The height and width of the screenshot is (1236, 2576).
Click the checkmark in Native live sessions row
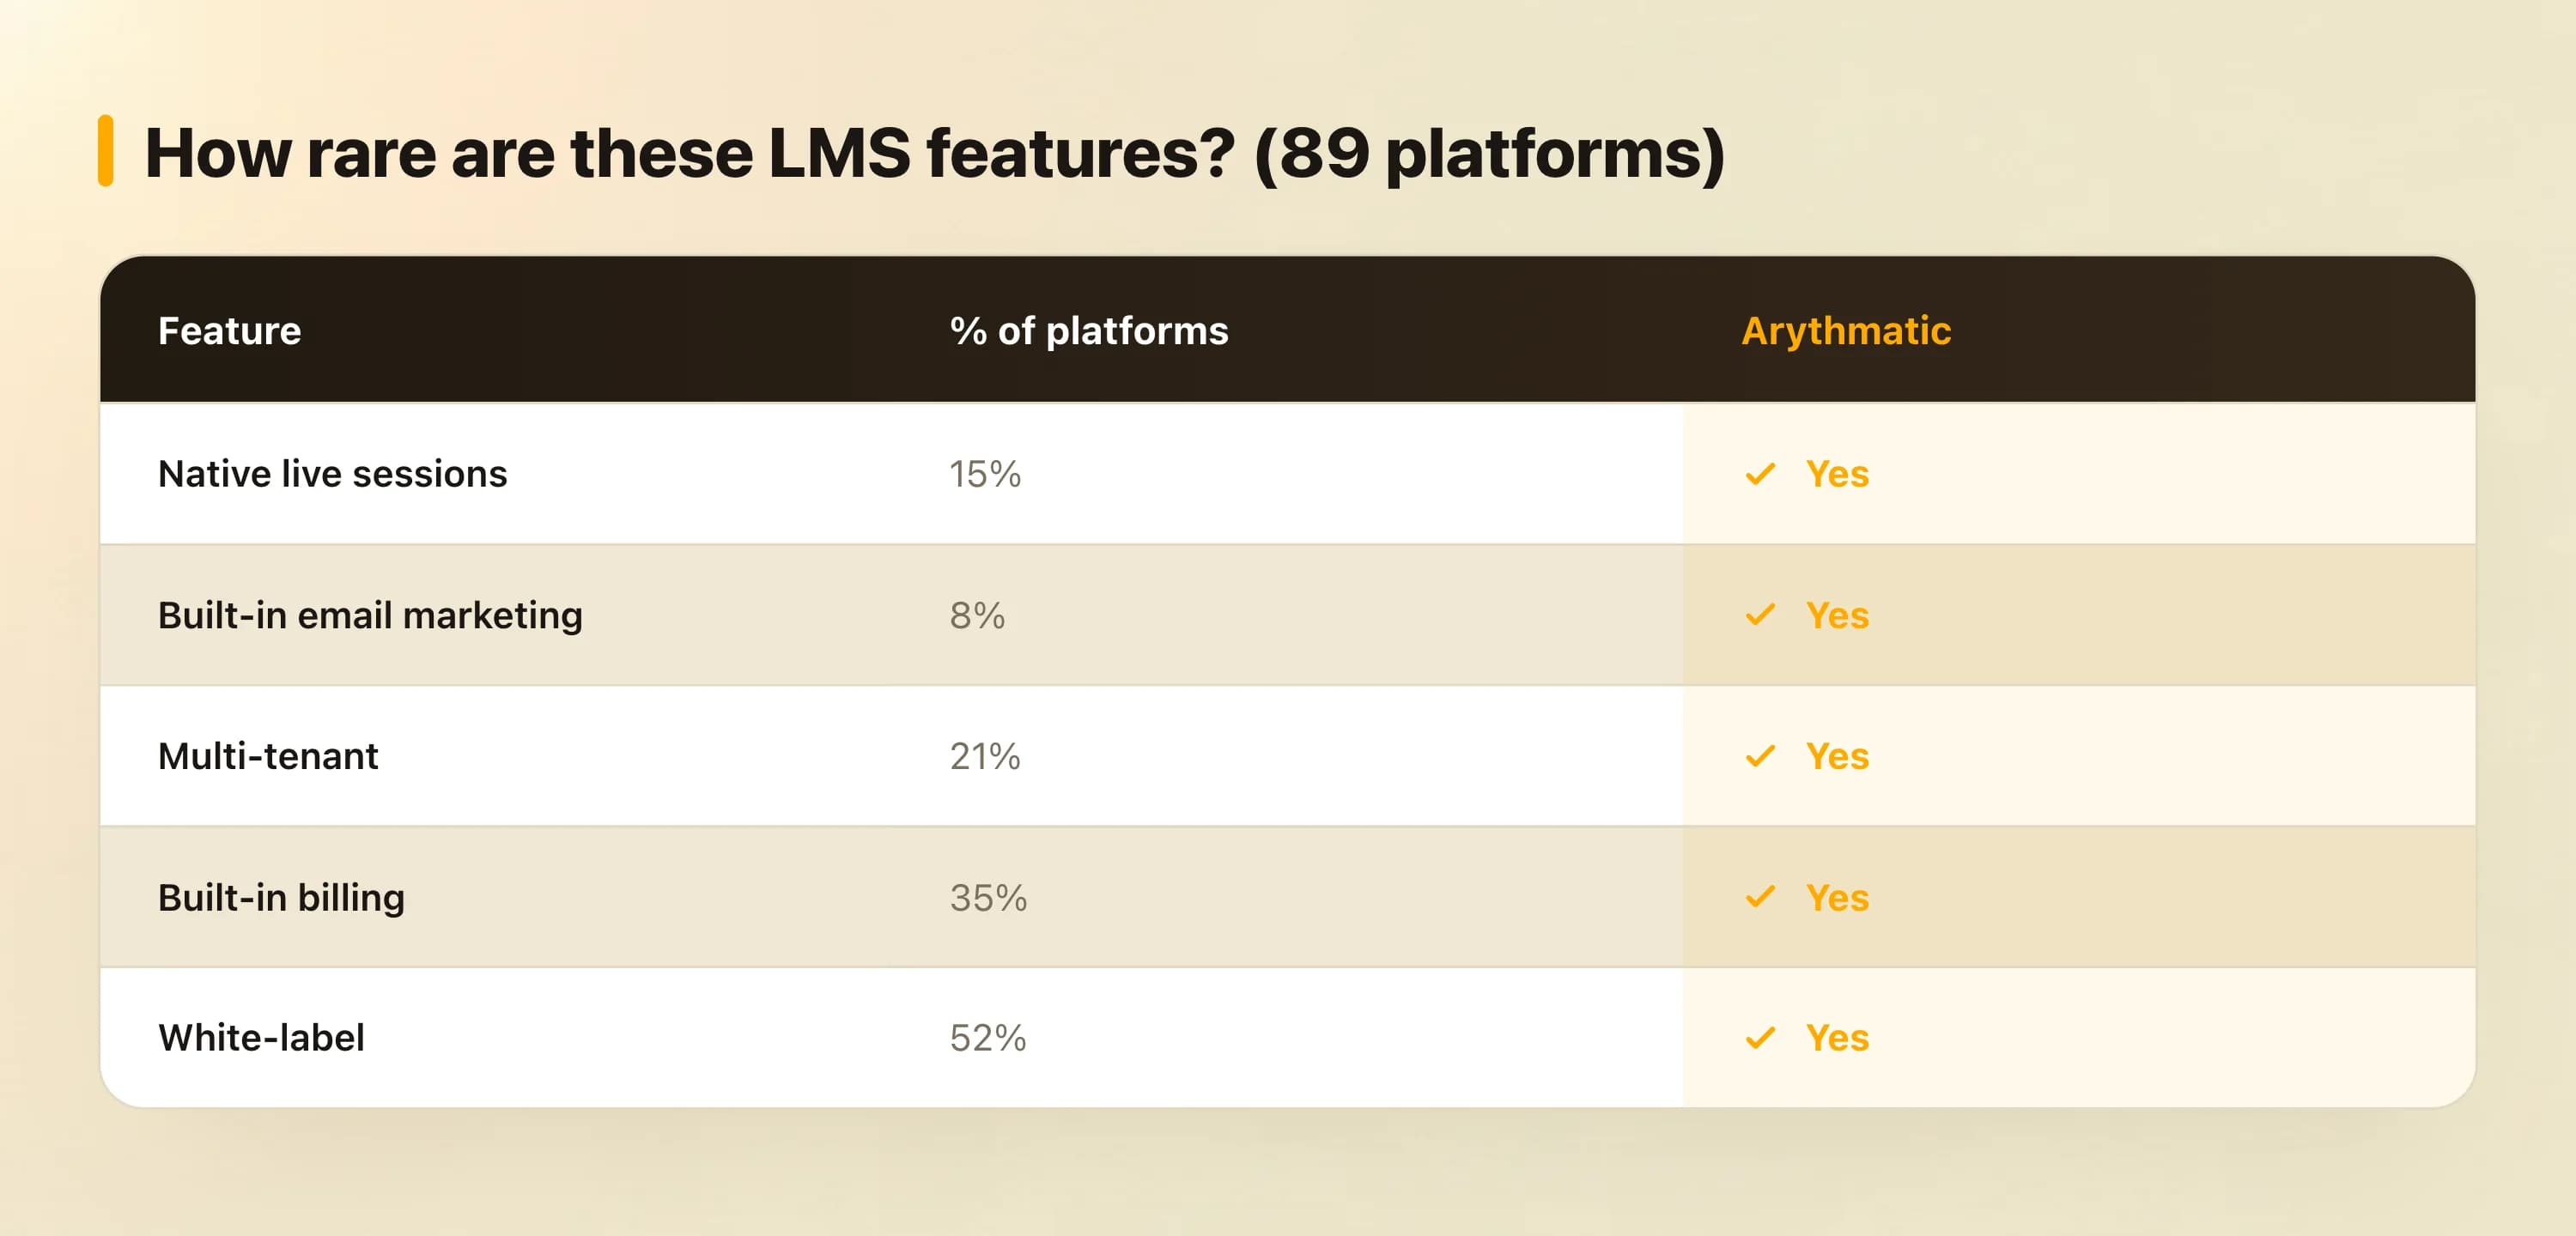1760,474
